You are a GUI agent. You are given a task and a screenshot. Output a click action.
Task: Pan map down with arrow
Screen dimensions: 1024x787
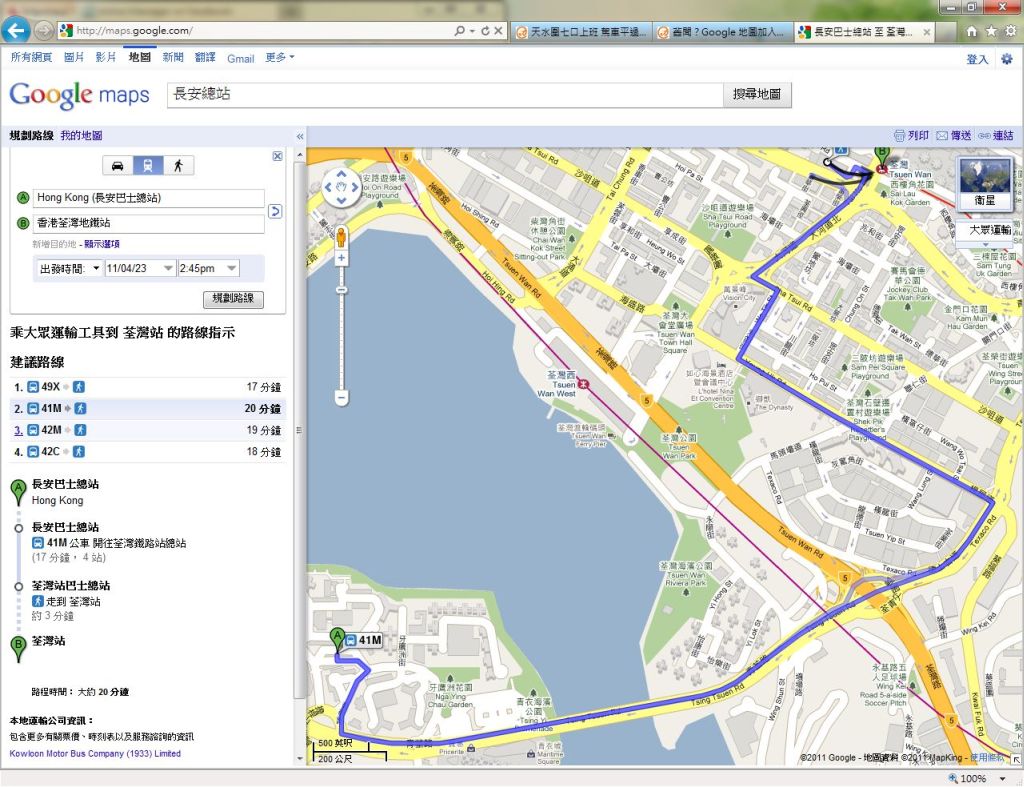point(341,200)
